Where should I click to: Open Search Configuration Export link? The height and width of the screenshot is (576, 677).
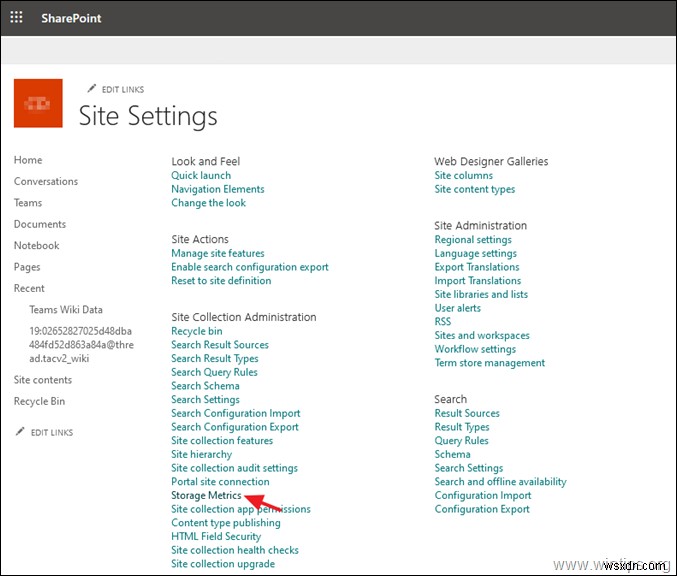[x=235, y=427]
